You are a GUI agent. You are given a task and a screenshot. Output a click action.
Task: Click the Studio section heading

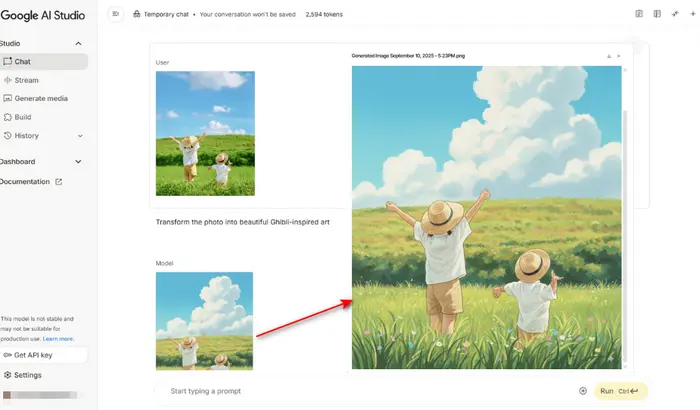click(10, 43)
